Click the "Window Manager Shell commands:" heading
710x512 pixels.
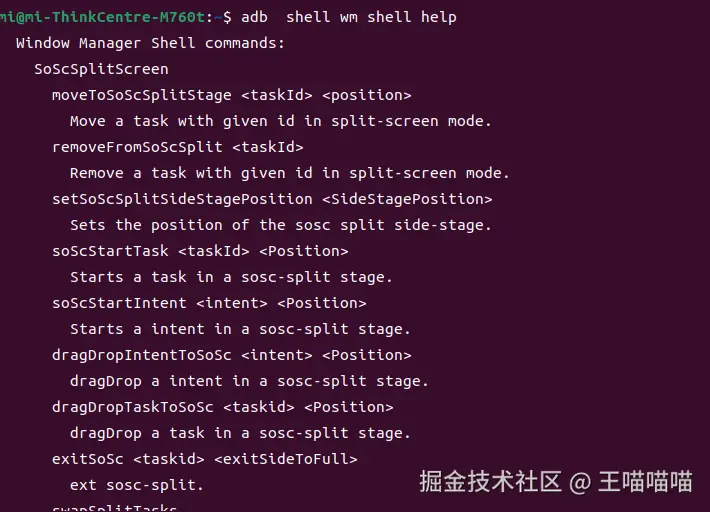(150, 43)
